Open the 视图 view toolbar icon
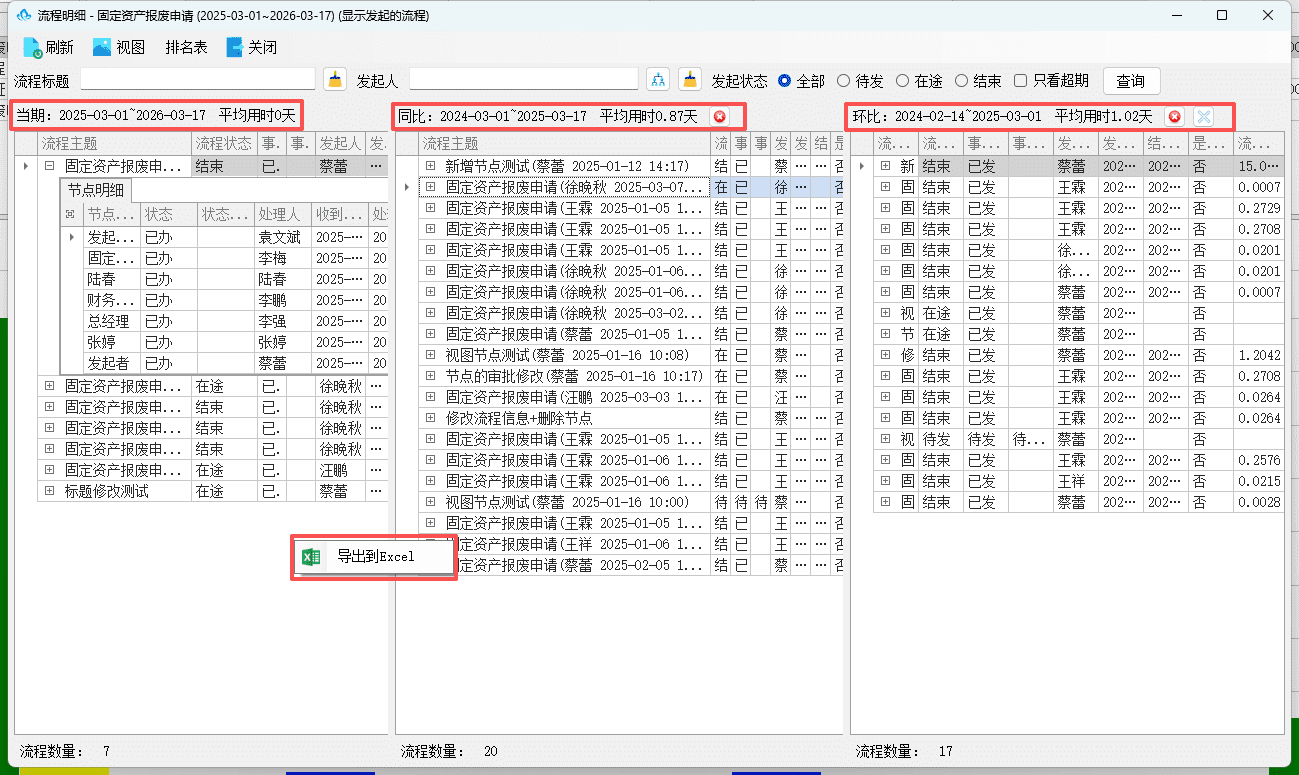Viewport: 1299px width, 775px height. click(101, 47)
